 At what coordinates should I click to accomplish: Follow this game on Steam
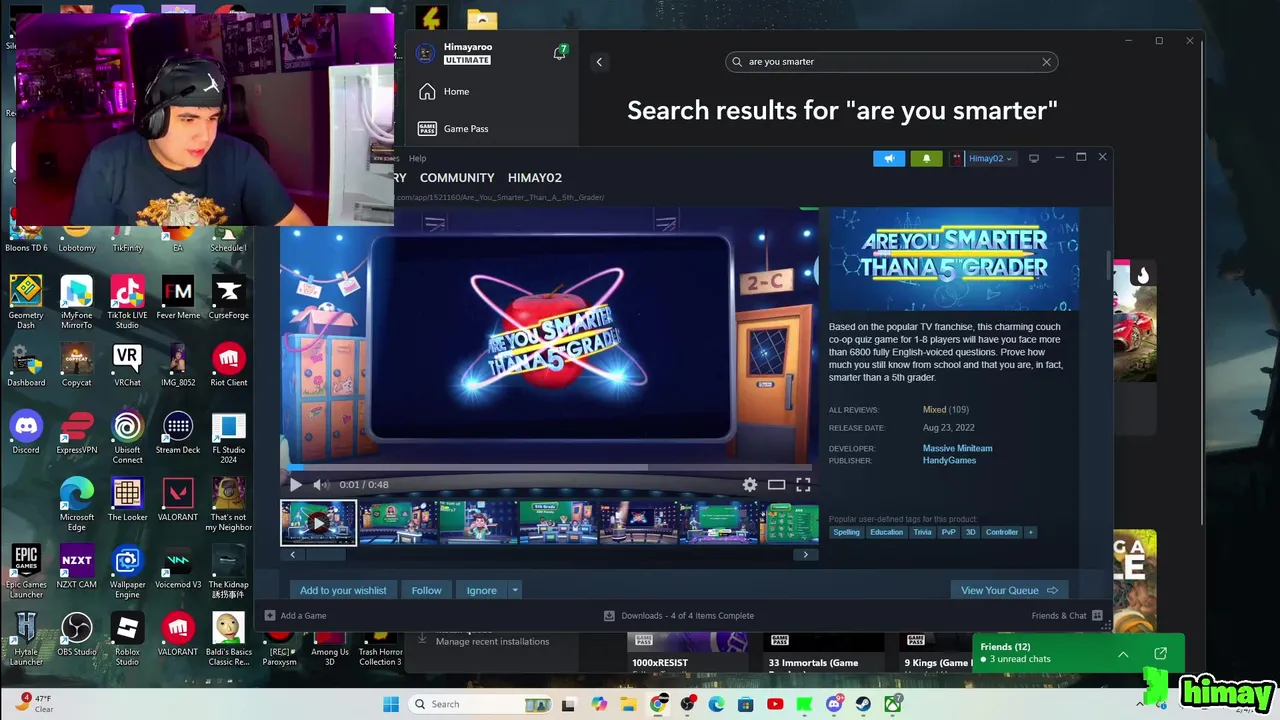(426, 590)
